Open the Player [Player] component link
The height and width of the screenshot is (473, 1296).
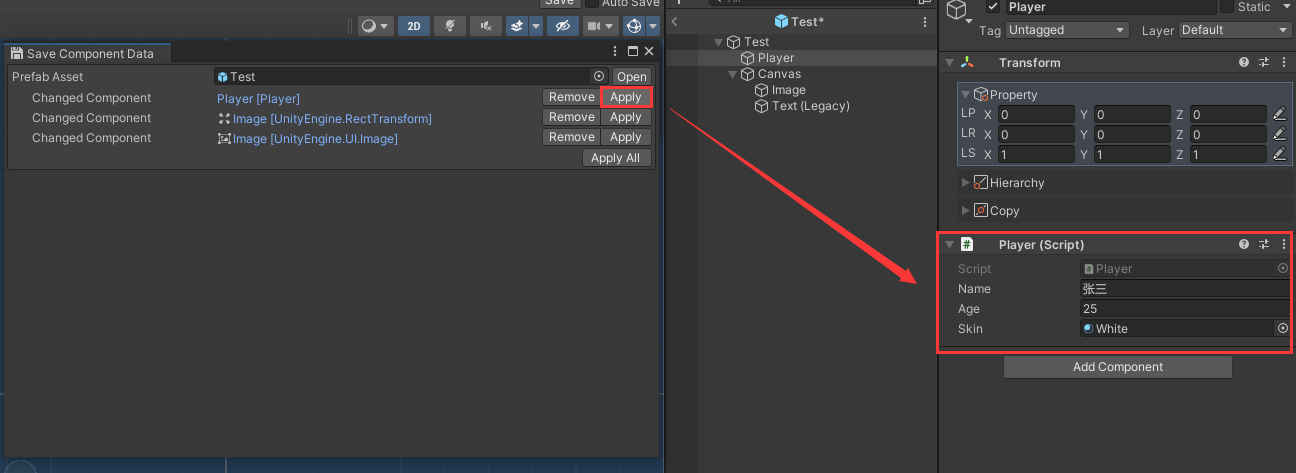point(258,98)
